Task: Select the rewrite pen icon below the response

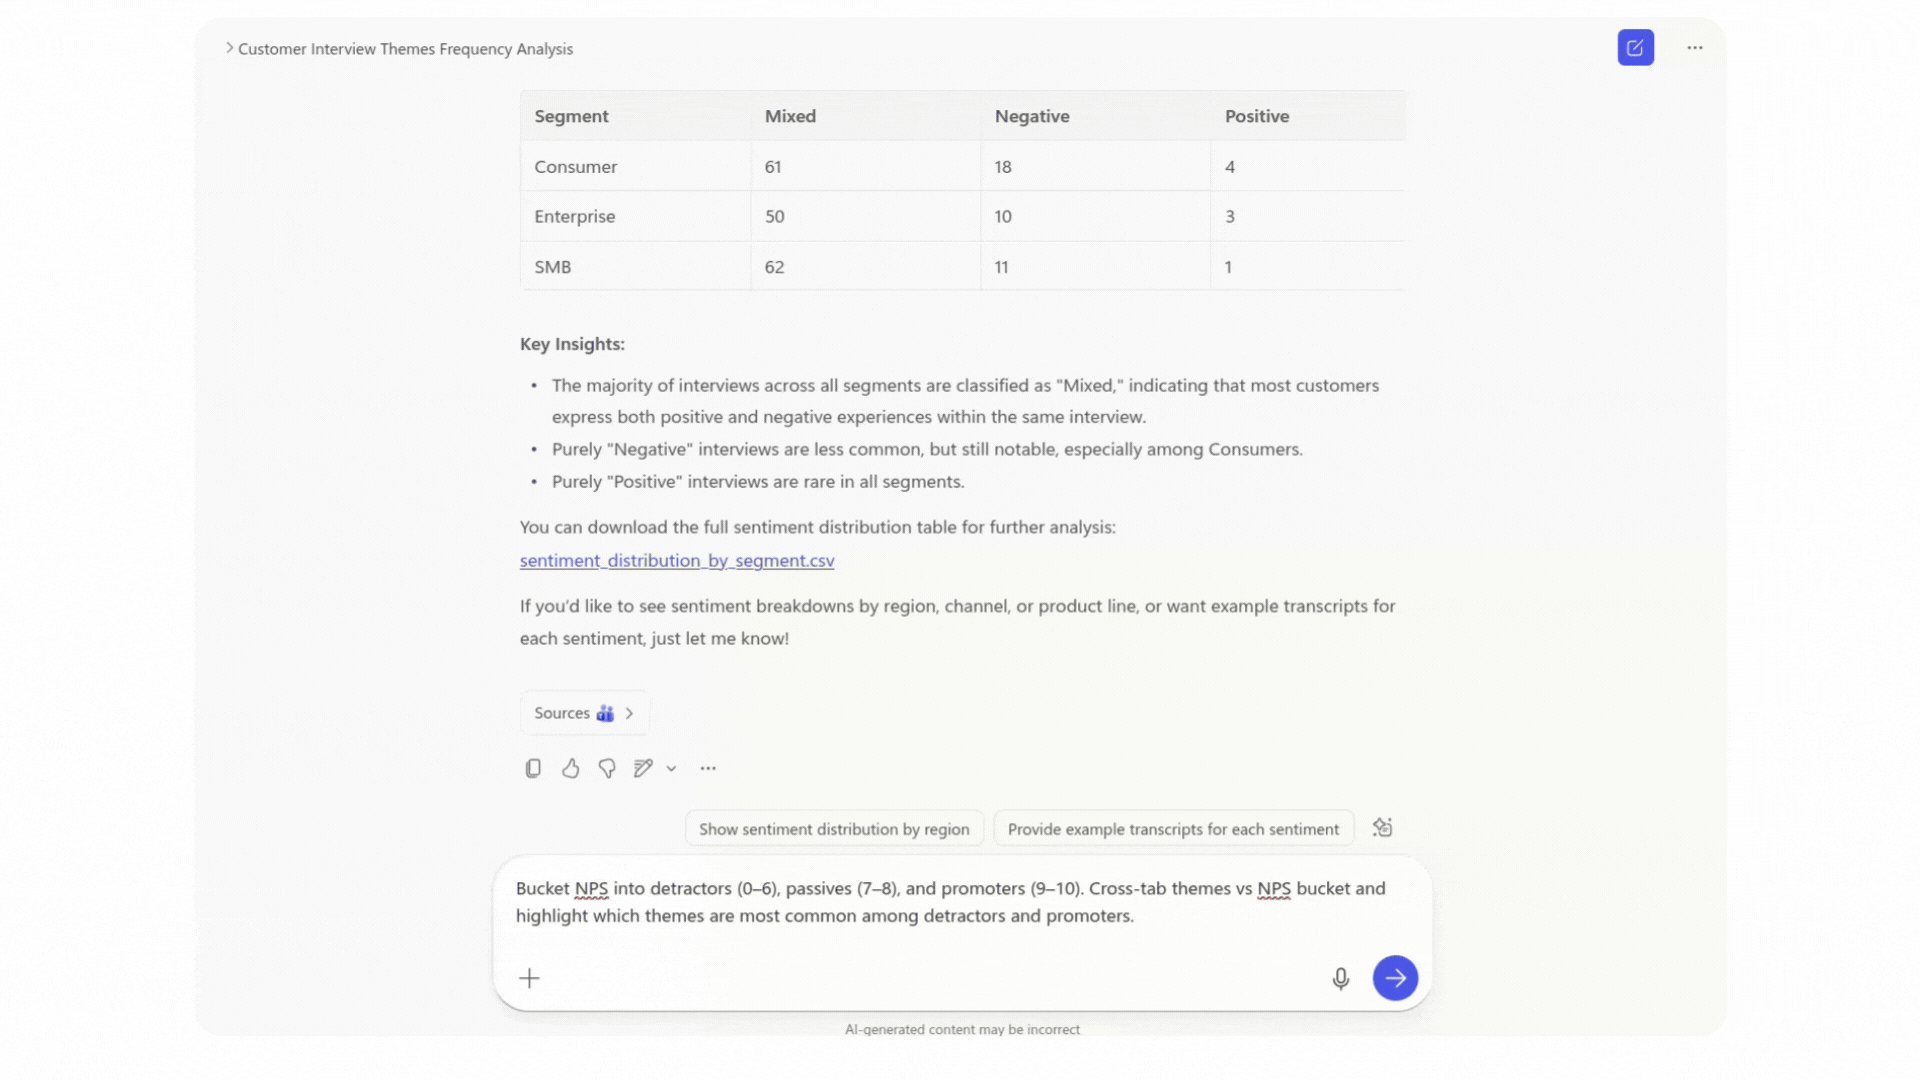Action: [x=643, y=768]
